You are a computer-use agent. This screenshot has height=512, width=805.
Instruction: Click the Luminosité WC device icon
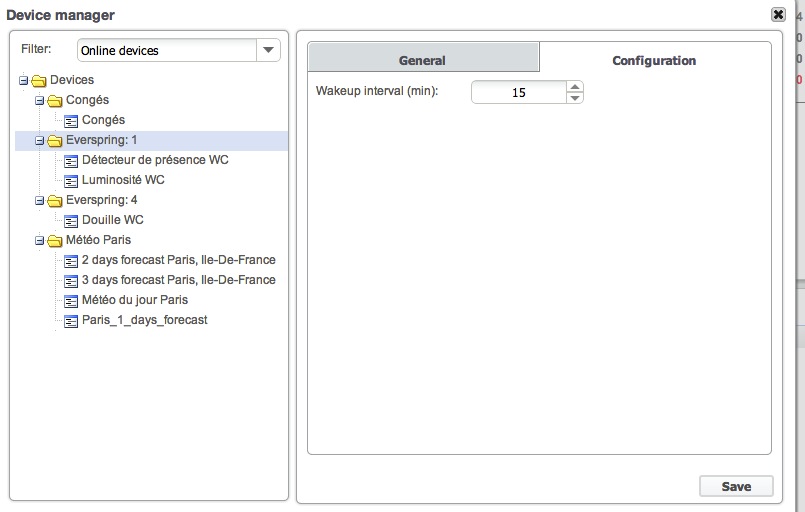pyautogui.click(x=71, y=180)
